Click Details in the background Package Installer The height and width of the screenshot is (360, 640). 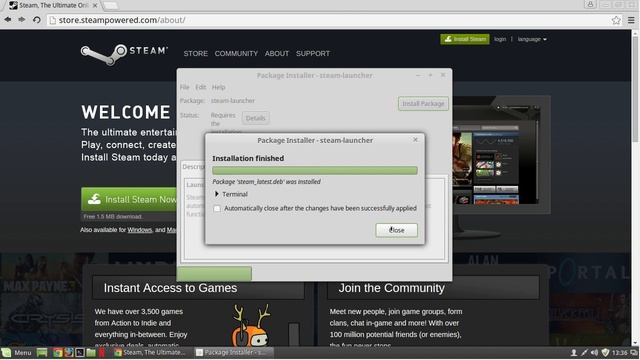click(256, 118)
